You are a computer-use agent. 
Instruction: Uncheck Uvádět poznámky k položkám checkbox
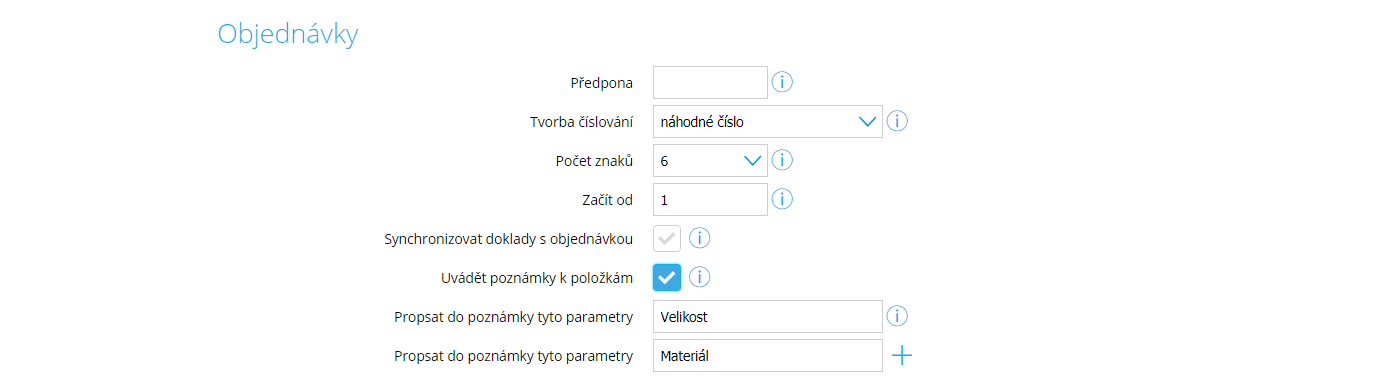click(x=667, y=277)
